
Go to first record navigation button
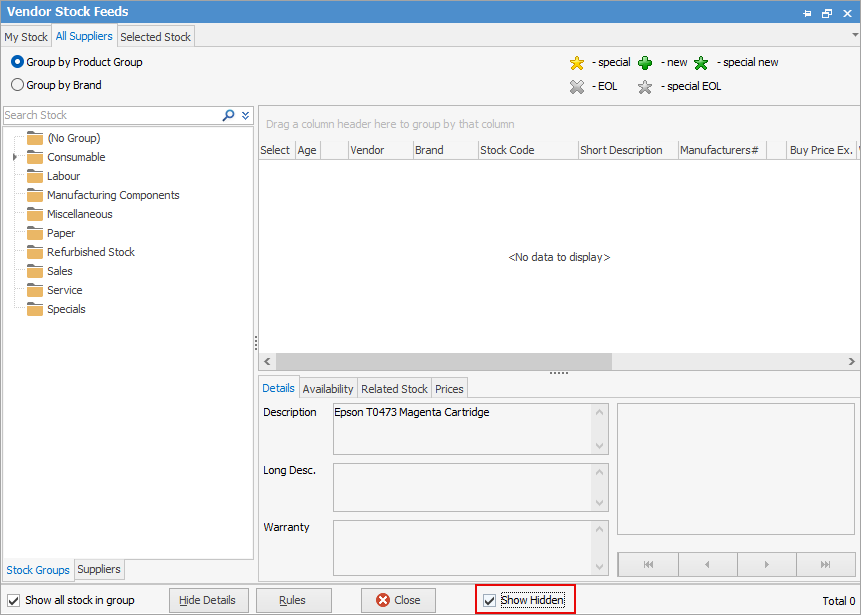click(x=648, y=564)
